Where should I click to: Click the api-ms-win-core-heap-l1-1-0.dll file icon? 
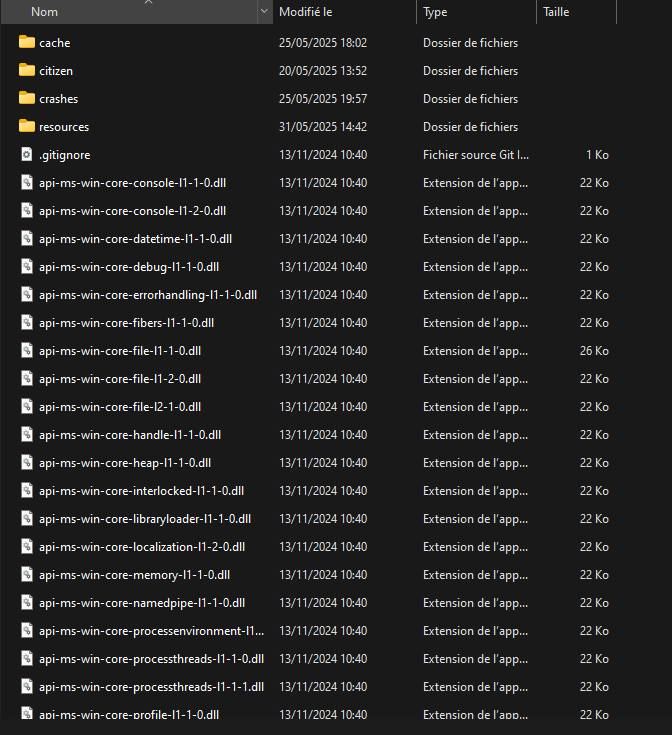[x=27, y=463]
